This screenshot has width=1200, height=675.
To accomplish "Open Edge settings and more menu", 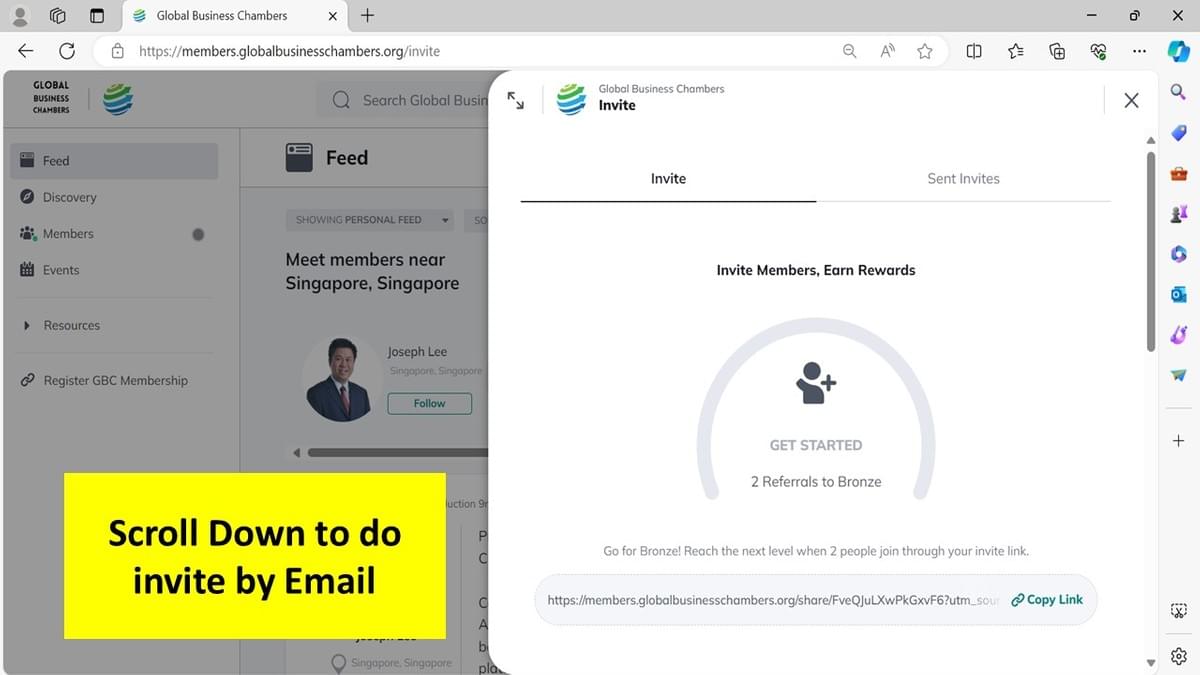I will [x=1139, y=51].
